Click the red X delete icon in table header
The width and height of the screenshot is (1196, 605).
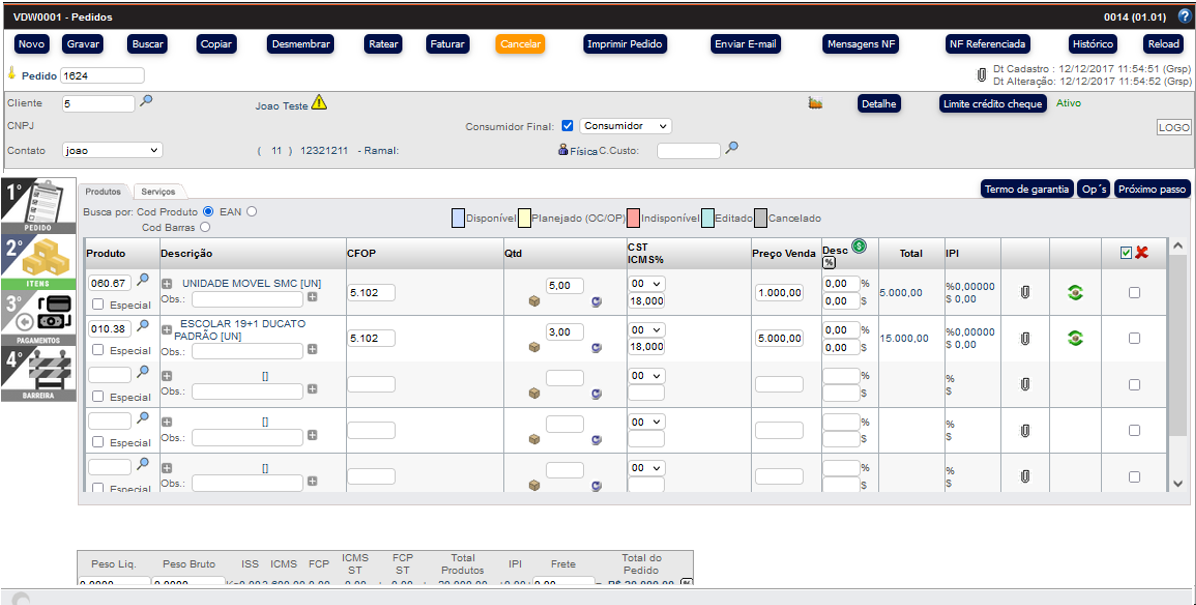pyautogui.click(x=1141, y=253)
